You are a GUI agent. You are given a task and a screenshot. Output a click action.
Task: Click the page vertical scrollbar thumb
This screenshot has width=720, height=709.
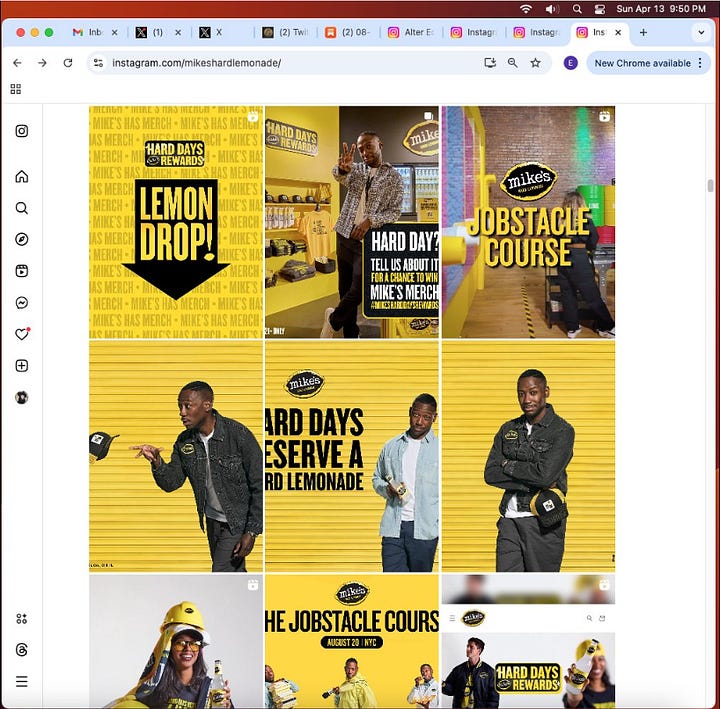[x=710, y=186]
